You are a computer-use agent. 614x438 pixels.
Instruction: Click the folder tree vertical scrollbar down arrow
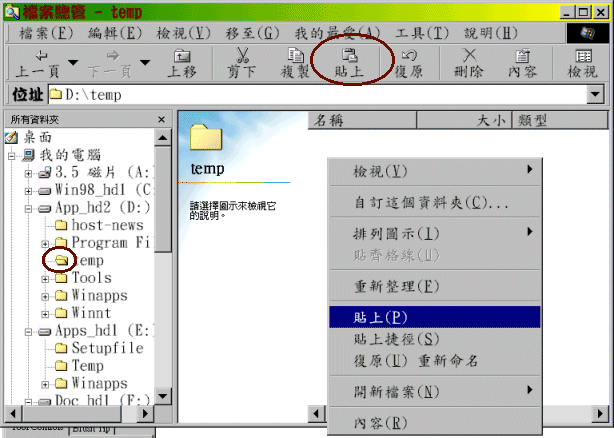(164, 396)
